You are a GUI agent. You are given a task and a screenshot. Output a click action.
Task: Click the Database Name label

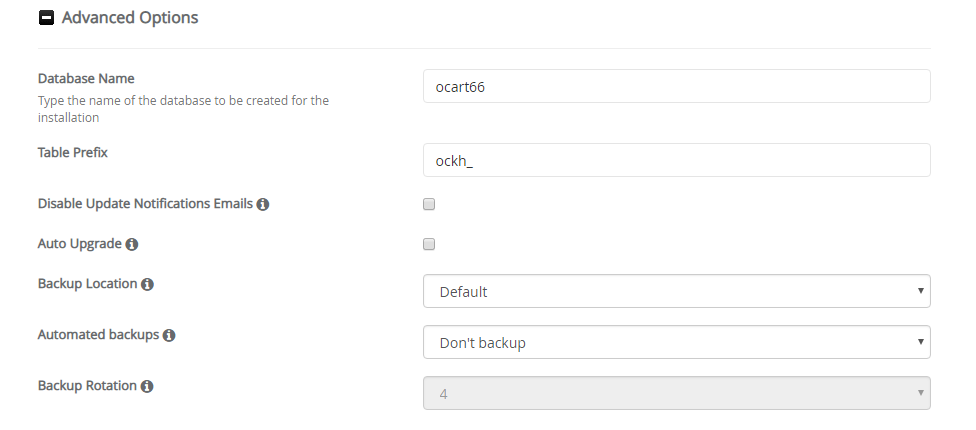[x=86, y=78]
